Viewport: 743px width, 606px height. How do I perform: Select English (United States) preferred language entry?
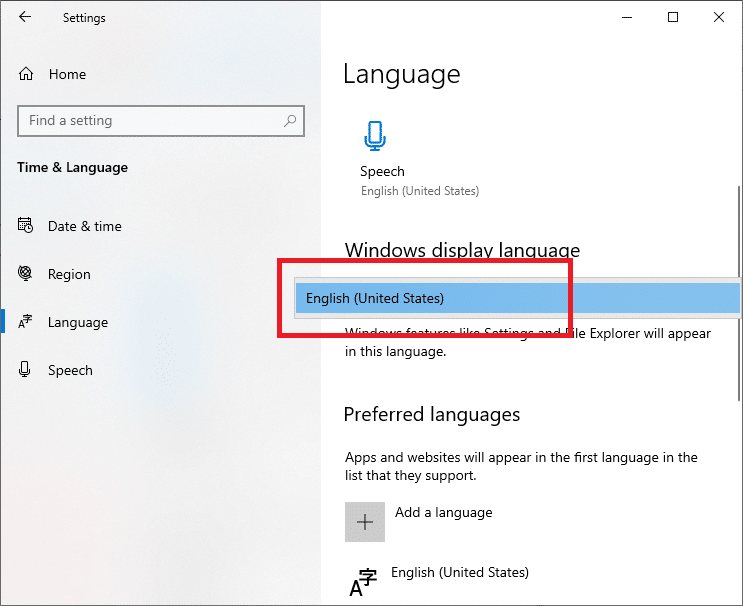(460, 573)
